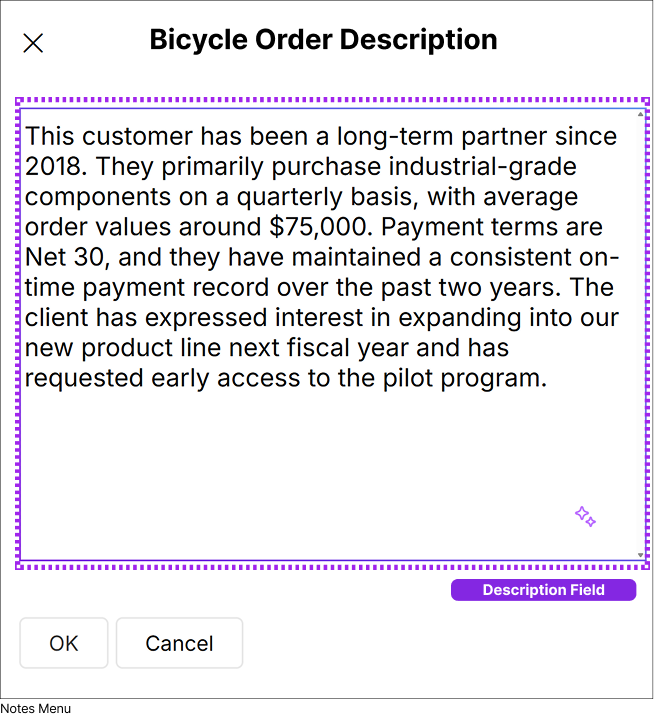Viewport: 654px width, 718px height.
Task: Click the words "Net 30" in description
Action: [61, 257]
